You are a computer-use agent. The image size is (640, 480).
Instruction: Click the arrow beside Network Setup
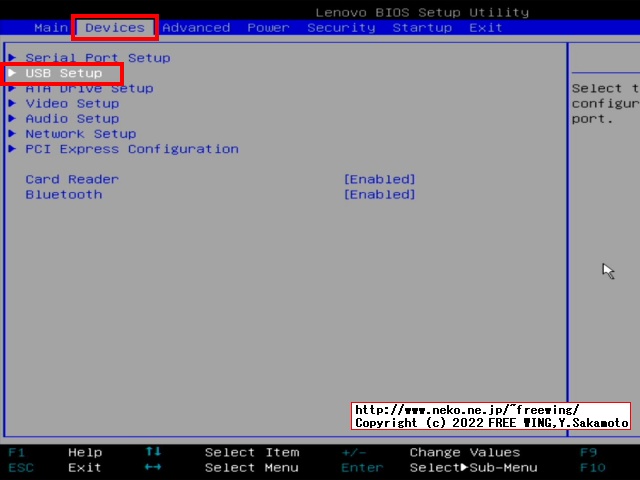[x=12, y=134]
